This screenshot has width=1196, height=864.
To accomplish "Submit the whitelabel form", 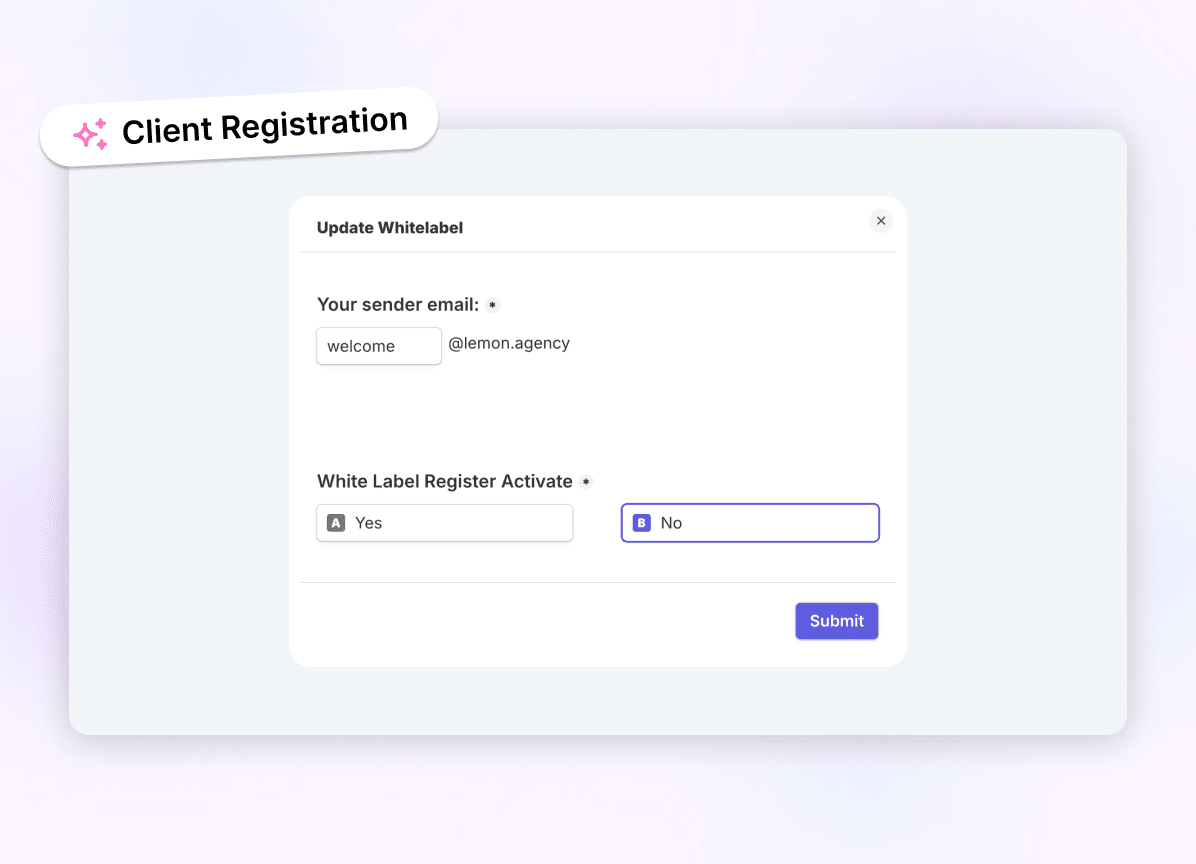I will tap(837, 621).
